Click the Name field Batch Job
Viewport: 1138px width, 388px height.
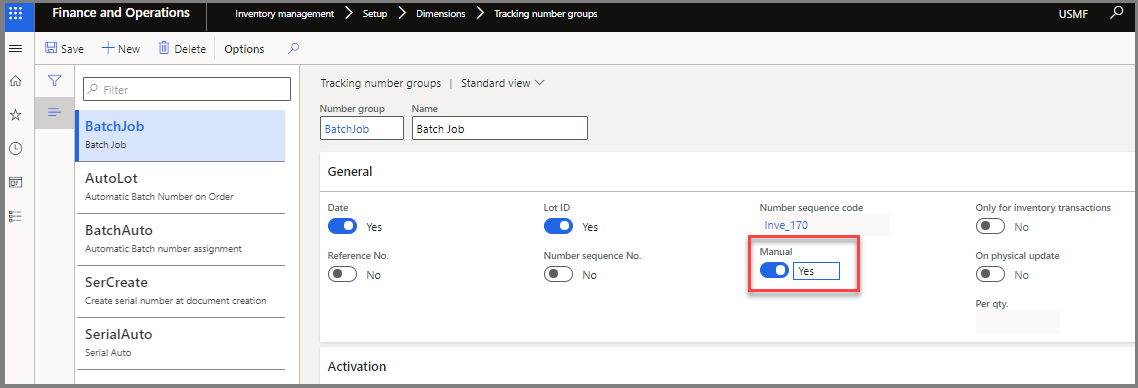pyautogui.click(x=499, y=129)
